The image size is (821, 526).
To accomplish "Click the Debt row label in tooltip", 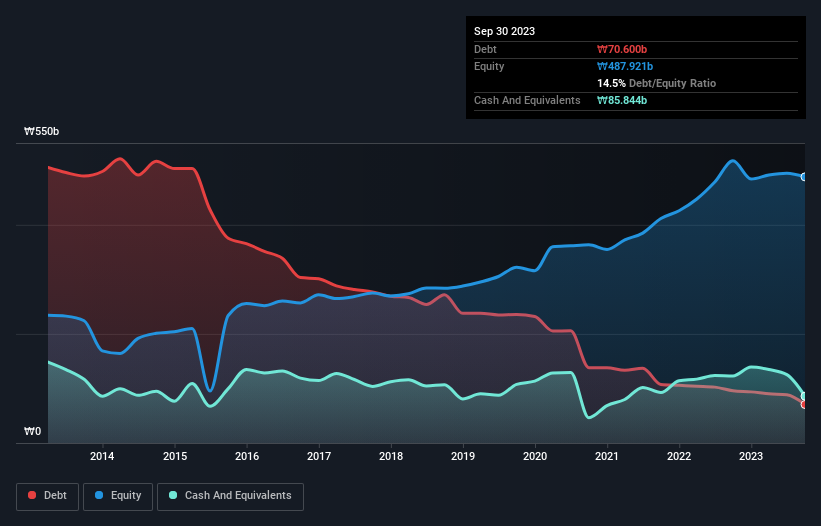I will coord(485,49).
